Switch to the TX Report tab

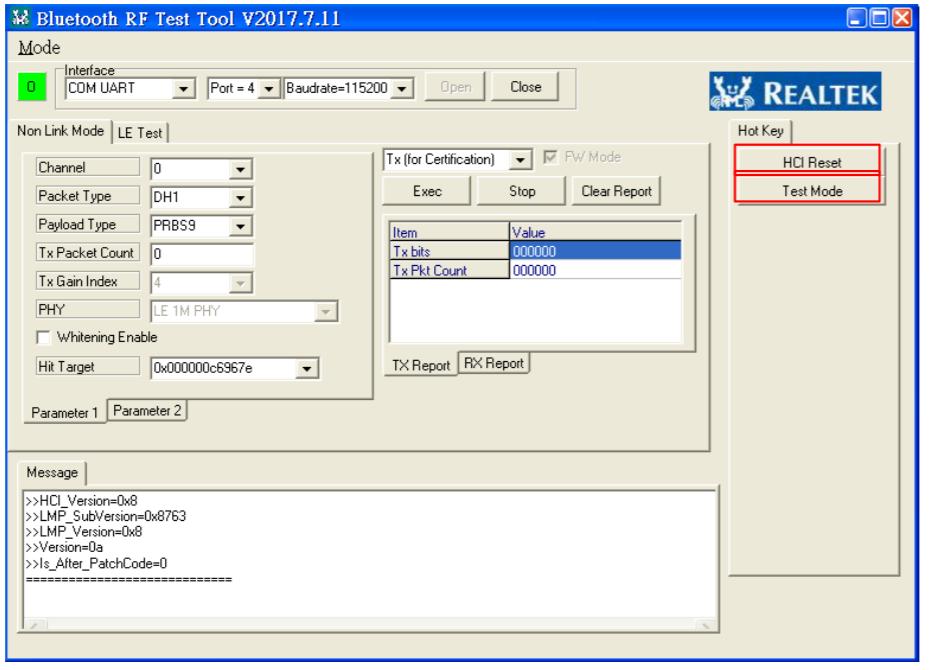tap(421, 366)
